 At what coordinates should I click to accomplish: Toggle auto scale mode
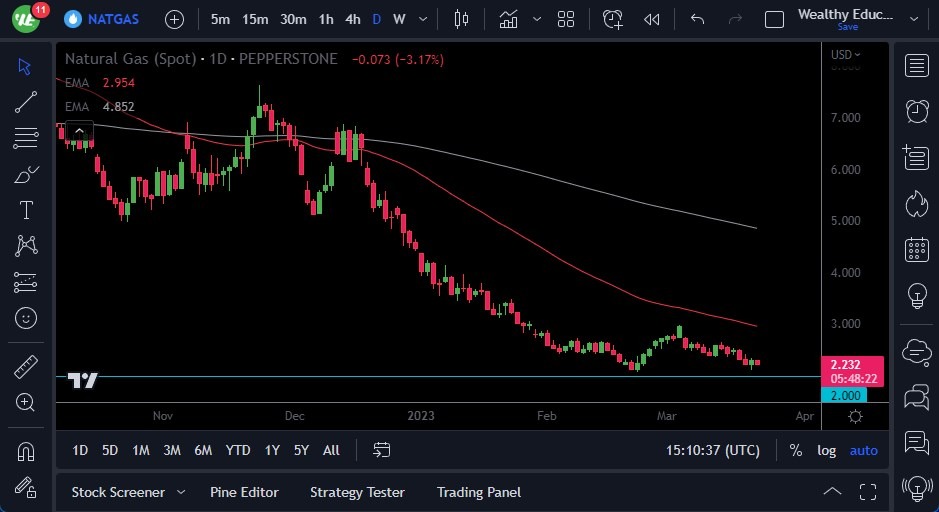864,450
